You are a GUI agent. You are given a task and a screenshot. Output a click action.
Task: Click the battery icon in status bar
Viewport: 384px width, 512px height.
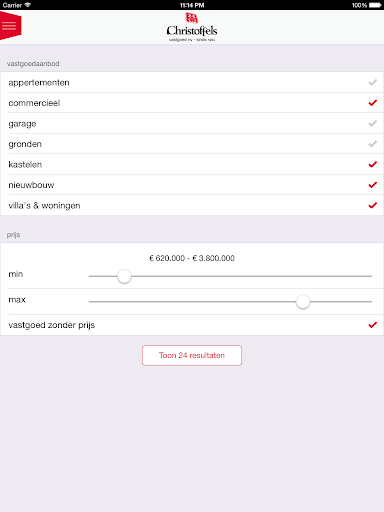pos(375,5)
